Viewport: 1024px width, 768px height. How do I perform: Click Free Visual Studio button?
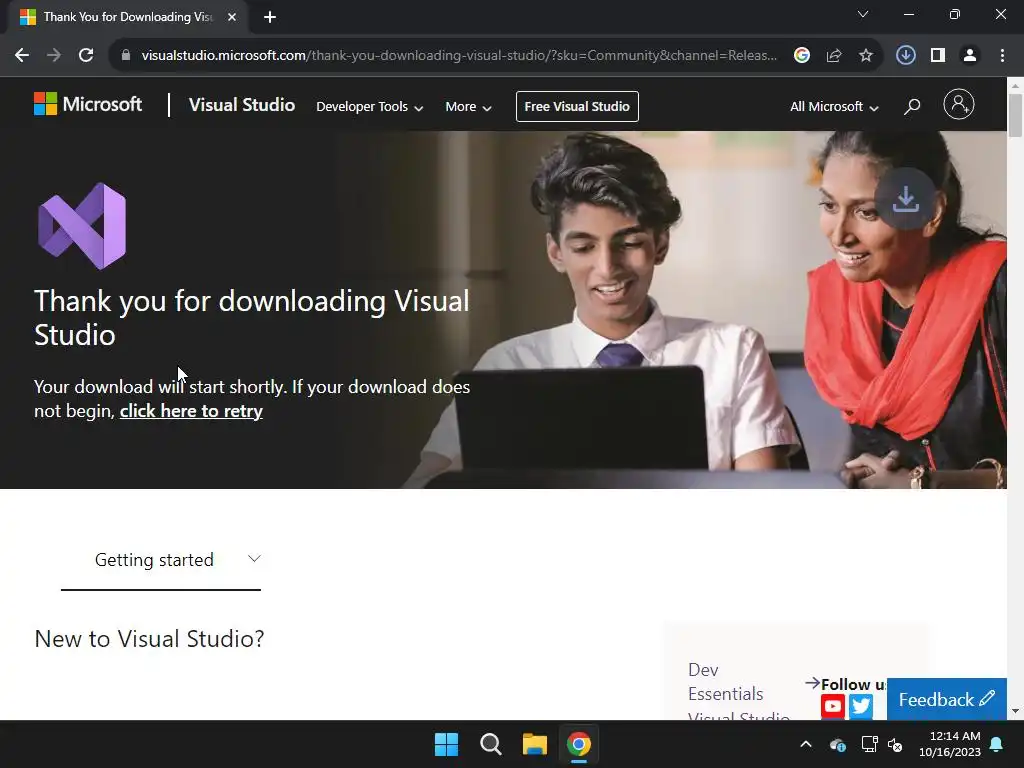click(x=577, y=106)
